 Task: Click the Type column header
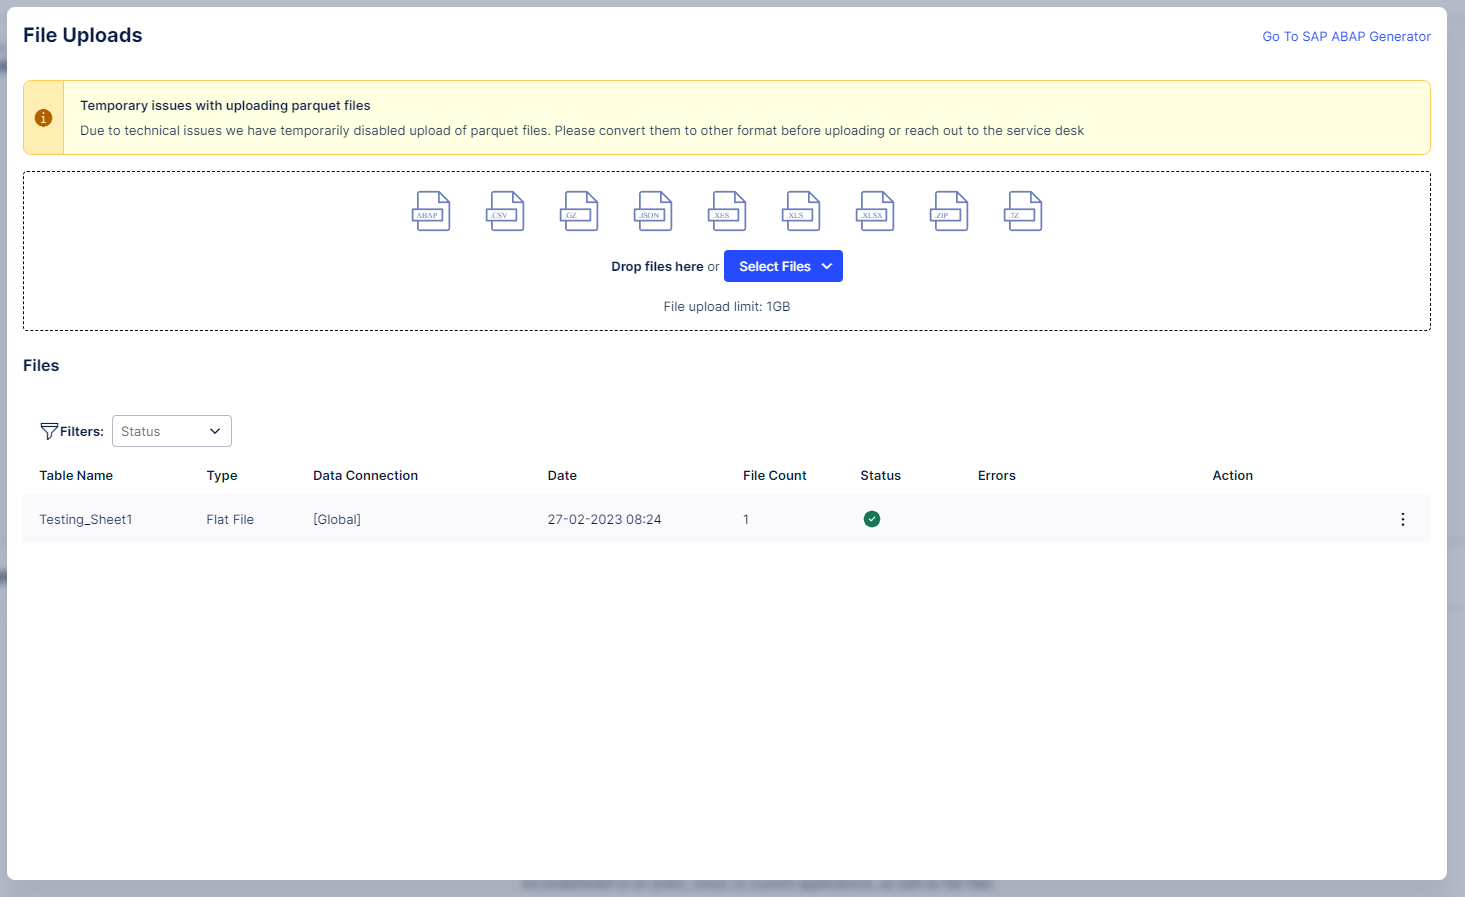coord(222,476)
